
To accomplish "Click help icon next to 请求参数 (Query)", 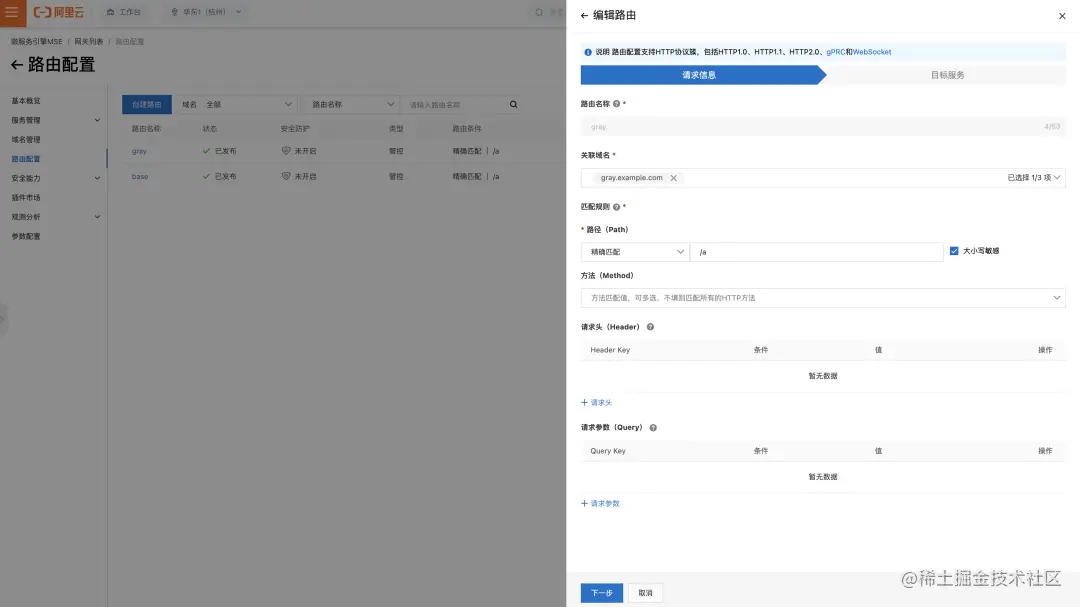I will coord(653,428).
